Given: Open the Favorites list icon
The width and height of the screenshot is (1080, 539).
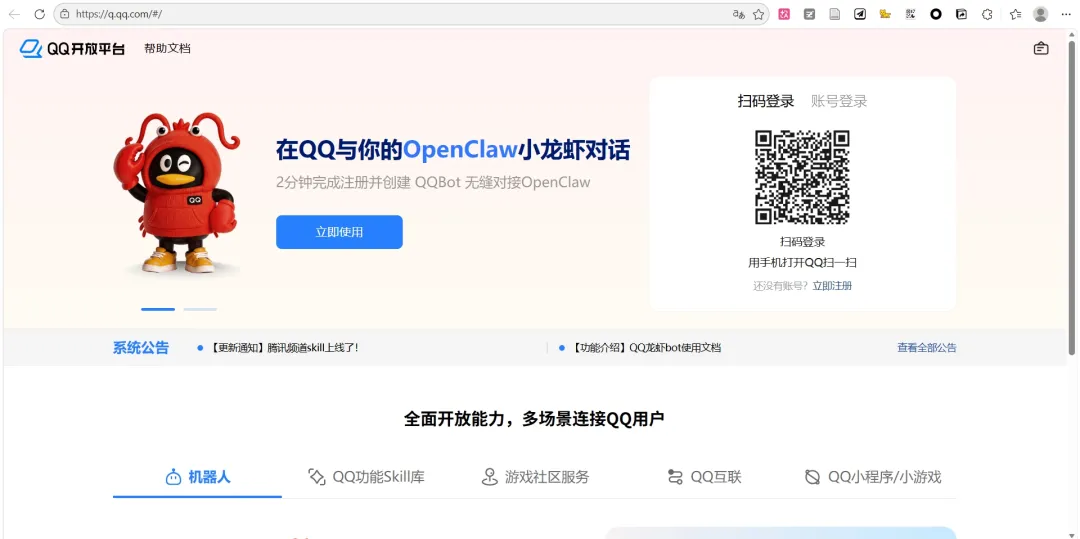Looking at the screenshot, I should [x=1015, y=14].
